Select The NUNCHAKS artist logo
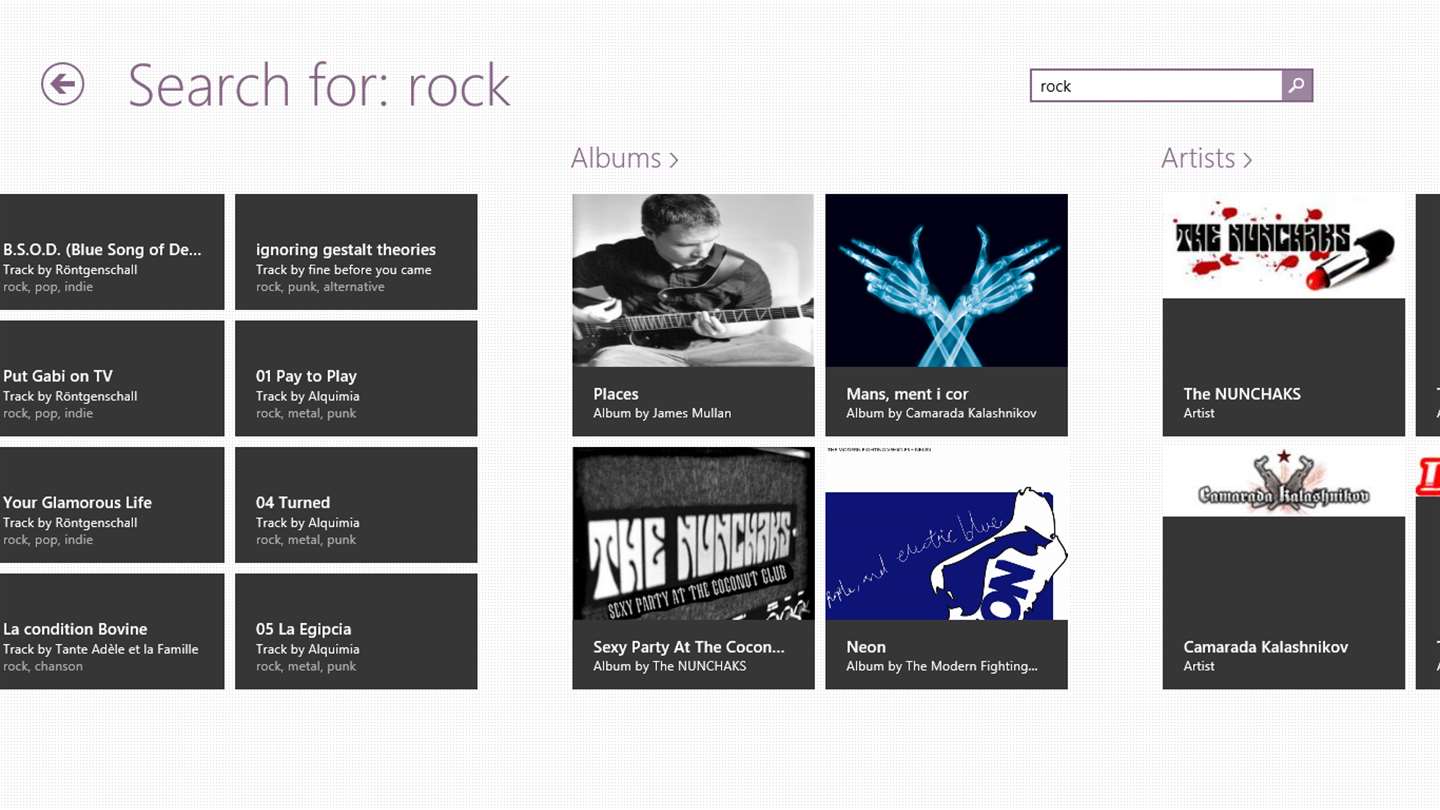The height and width of the screenshot is (810, 1440). point(1283,245)
